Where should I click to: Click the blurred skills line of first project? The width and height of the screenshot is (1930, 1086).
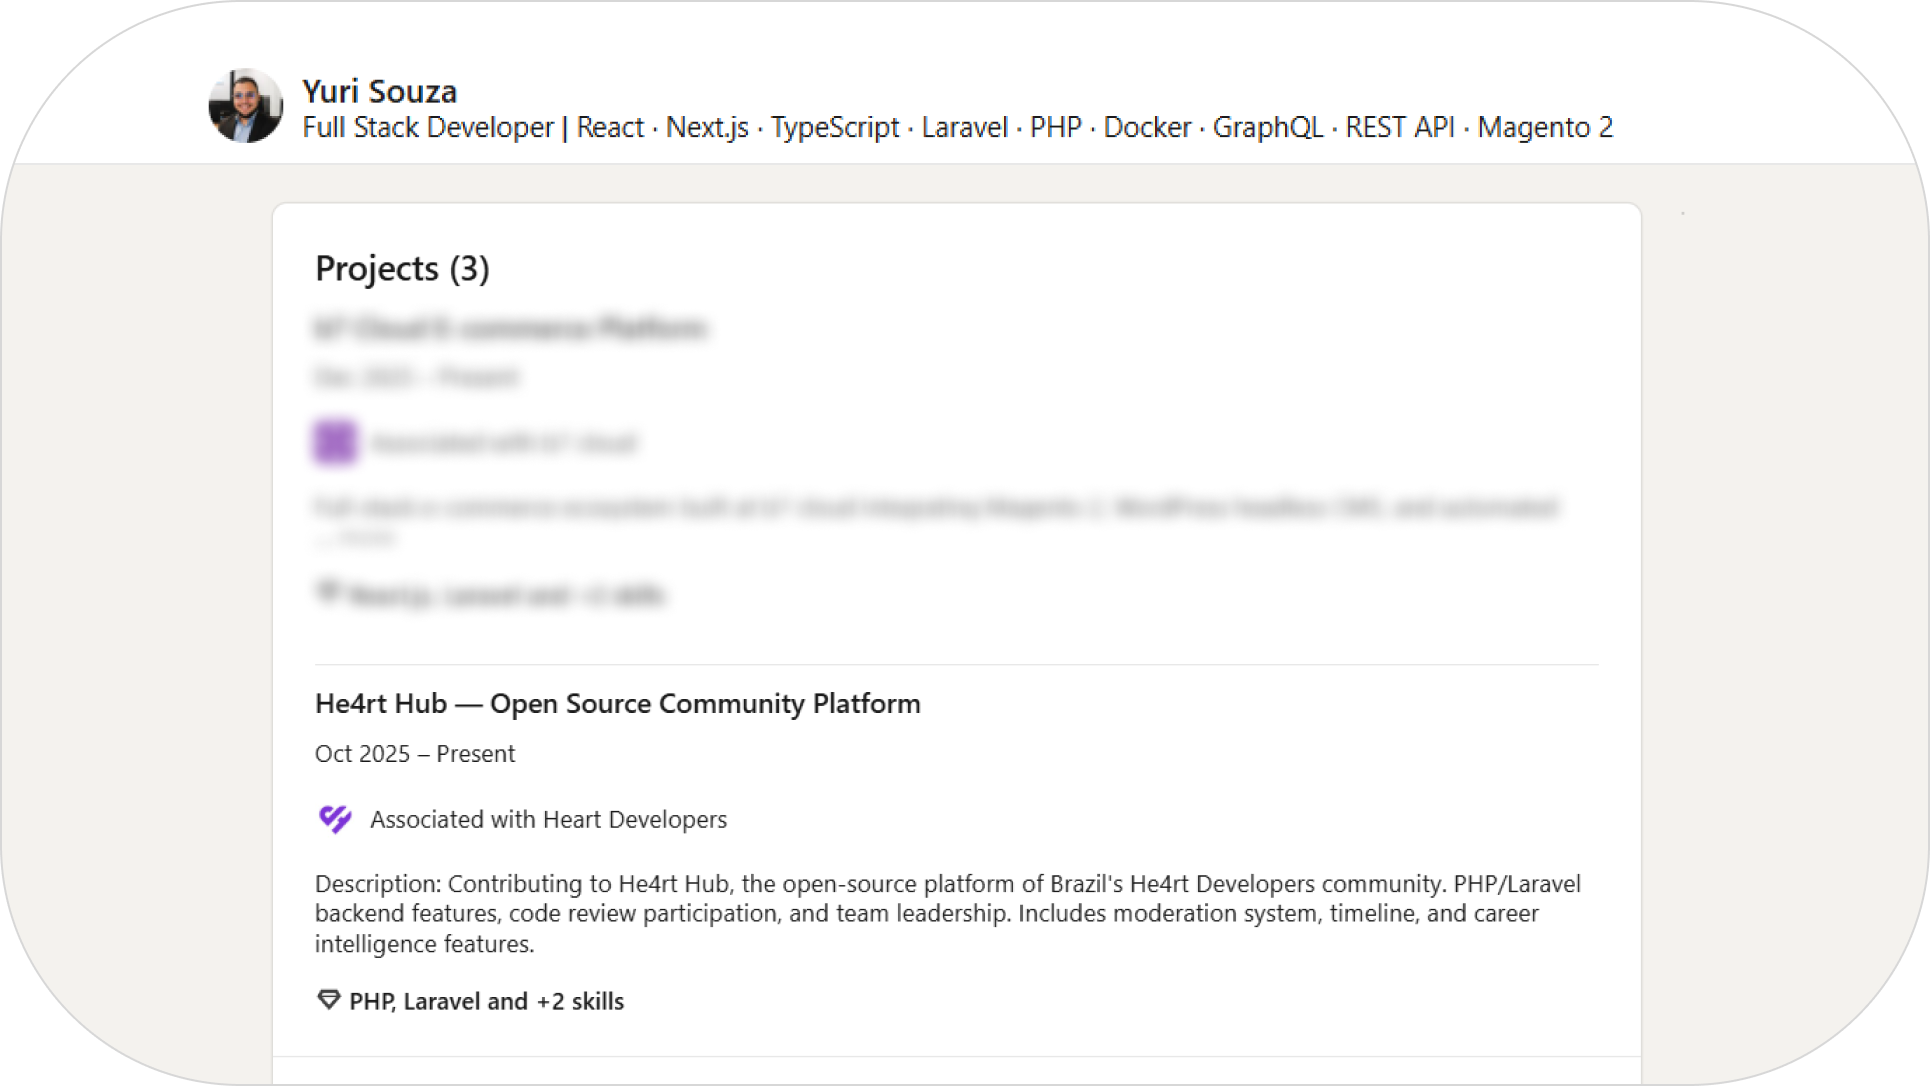(490, 595)
